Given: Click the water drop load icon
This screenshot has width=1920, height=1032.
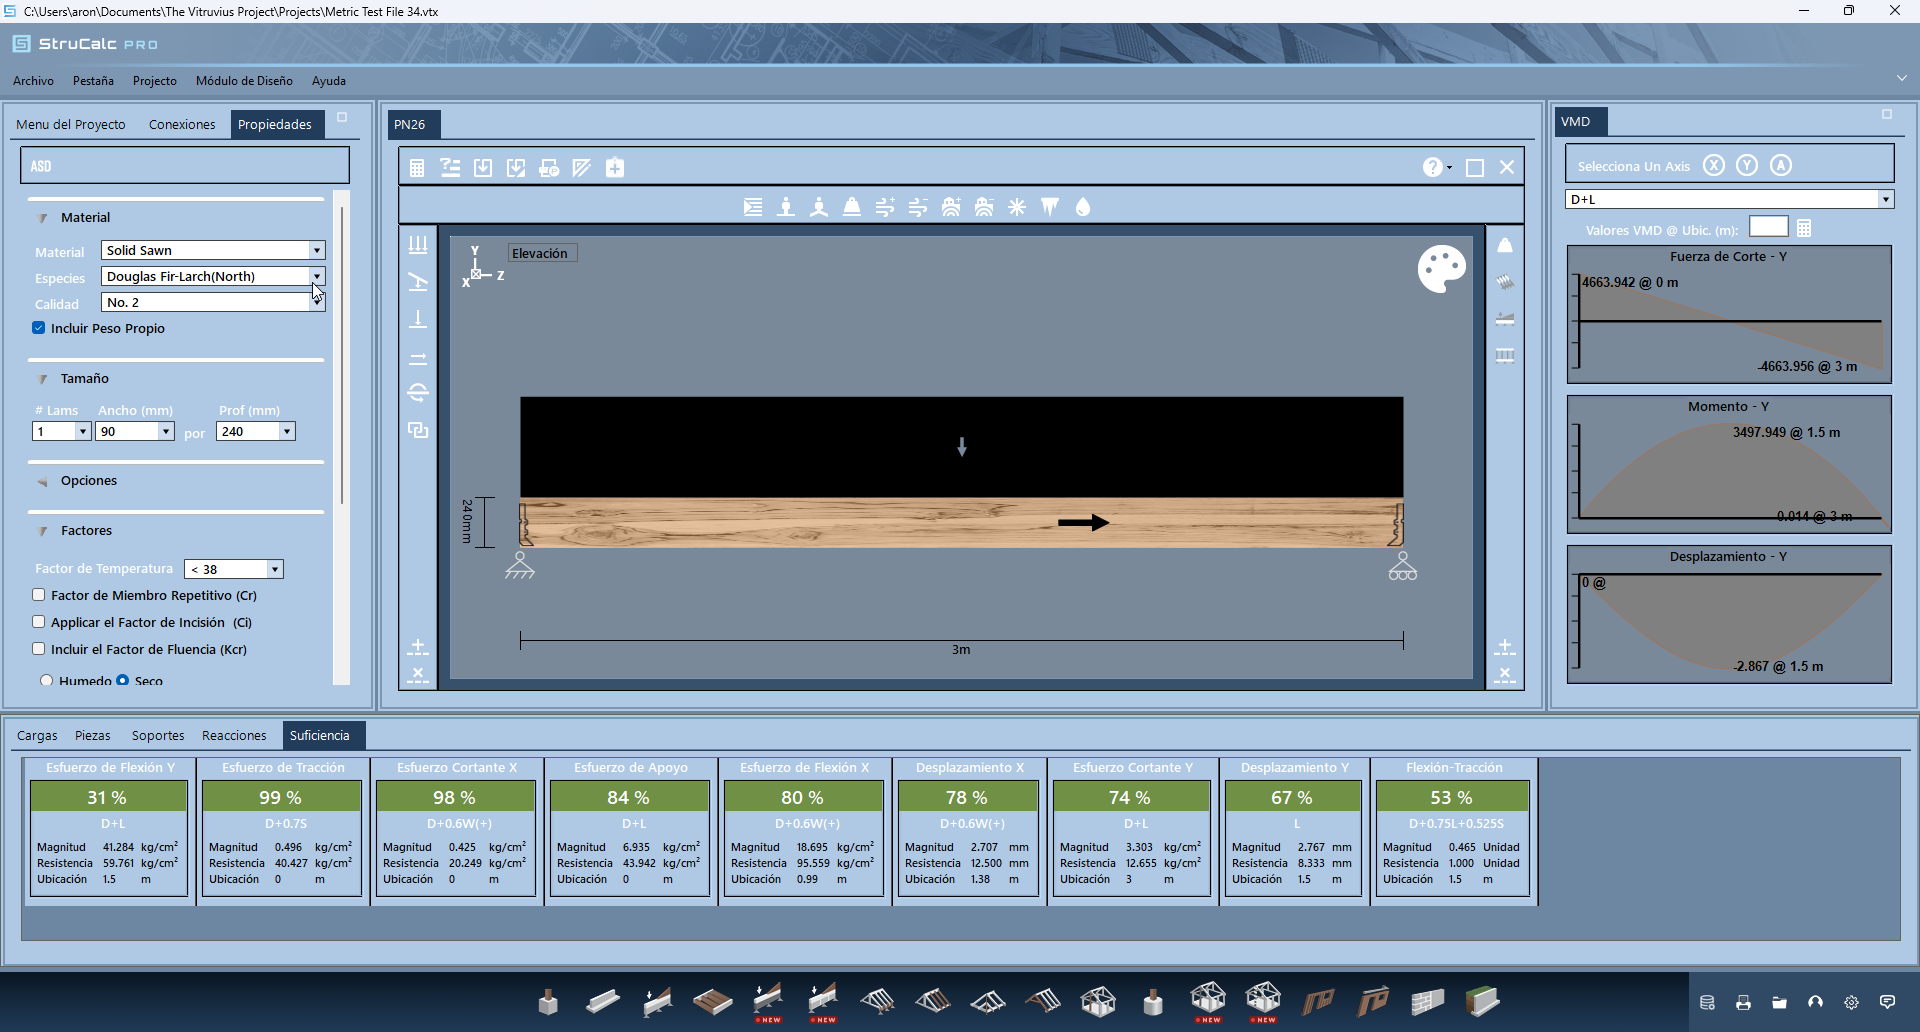Looking at the screenshot, I should tap(1083, 207).
